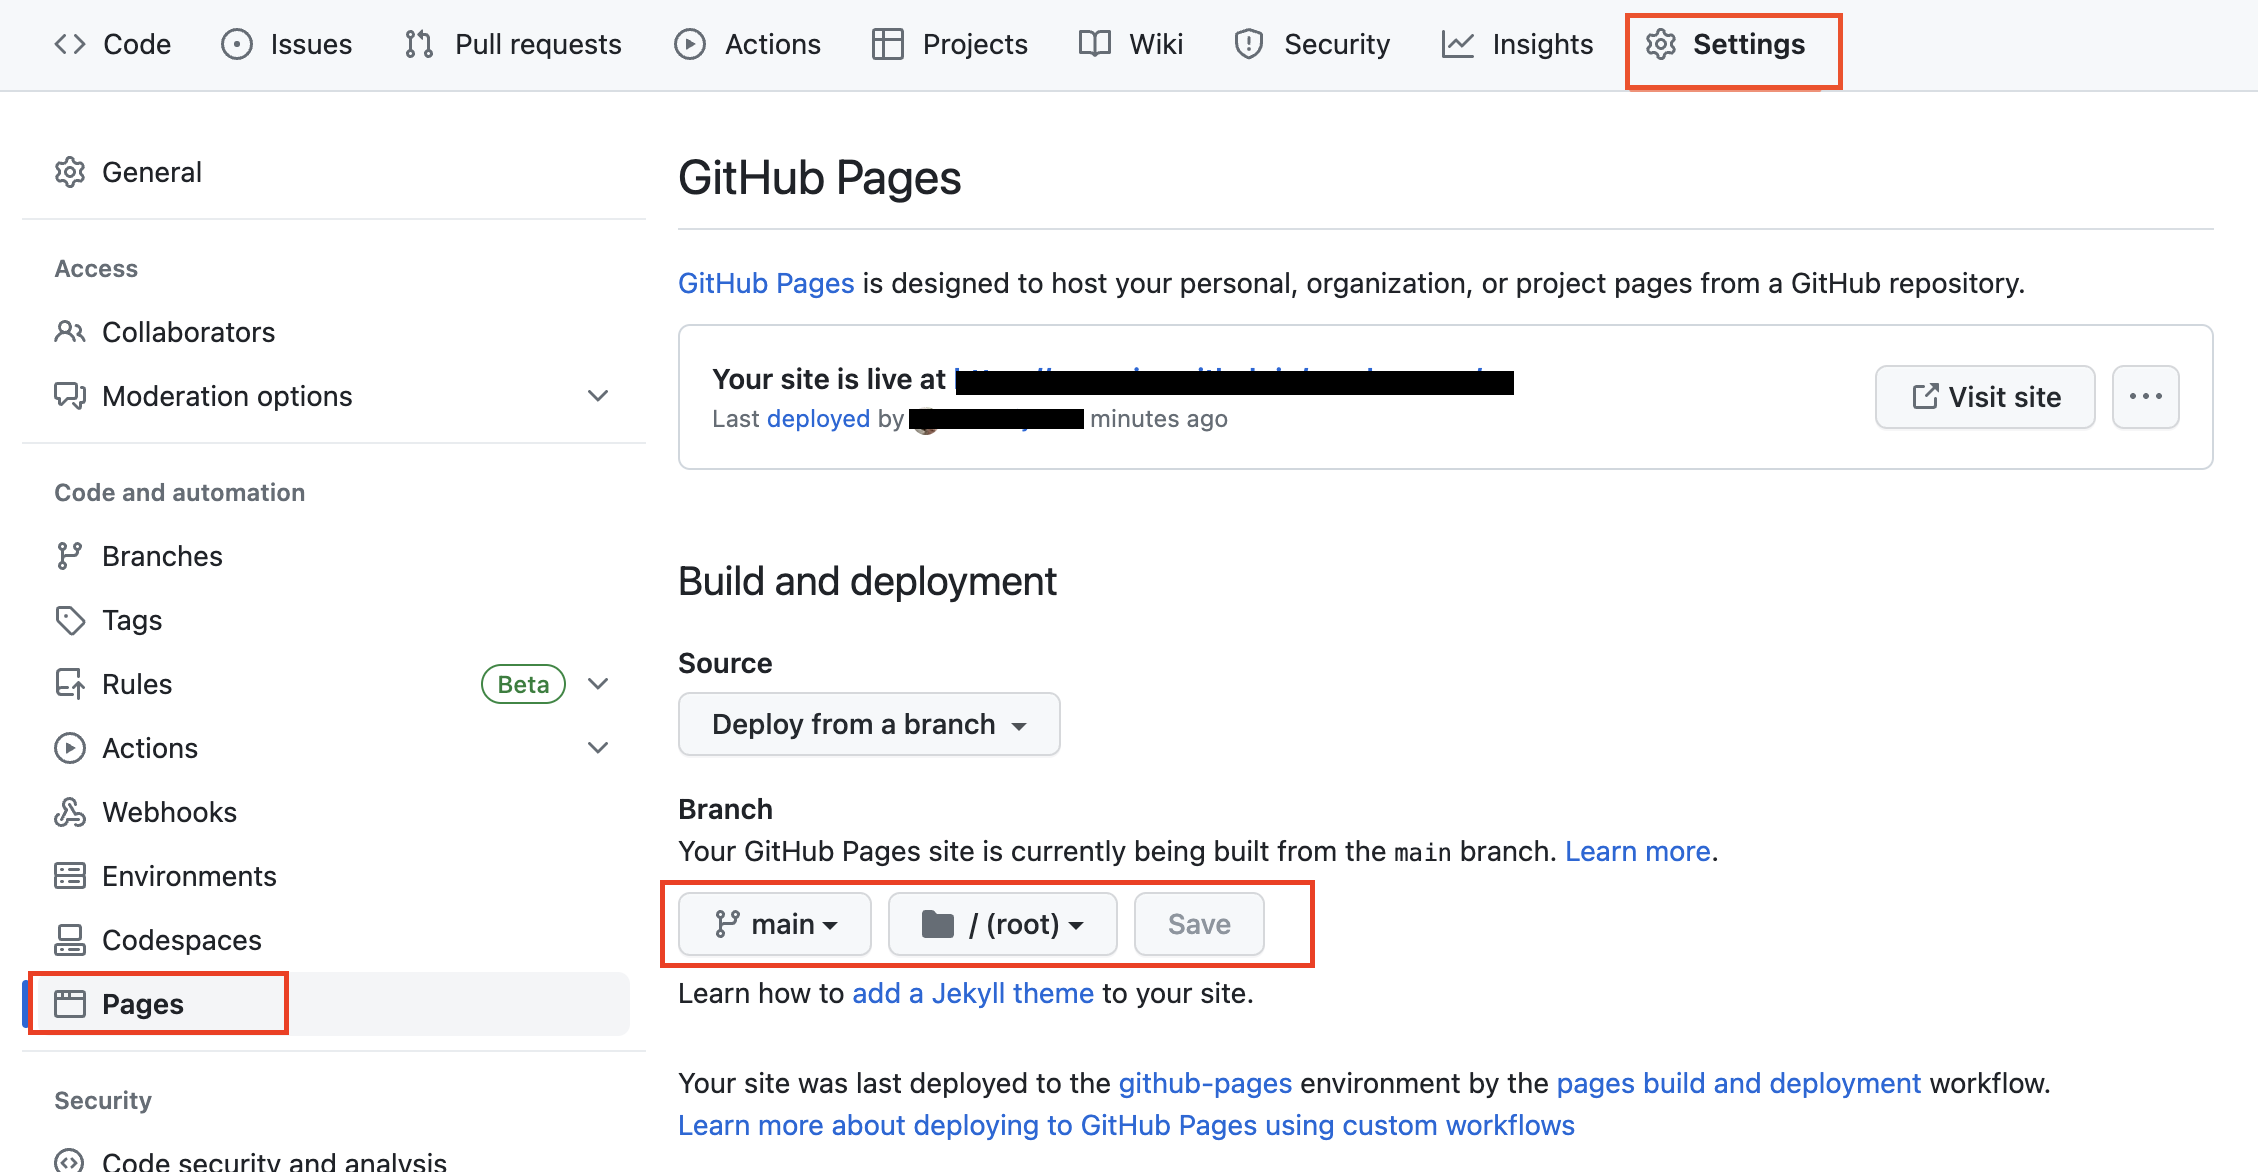This screenshot has width=2258, height=1172.
Task: Open the Insights tab
Action: coord(1518,44)
